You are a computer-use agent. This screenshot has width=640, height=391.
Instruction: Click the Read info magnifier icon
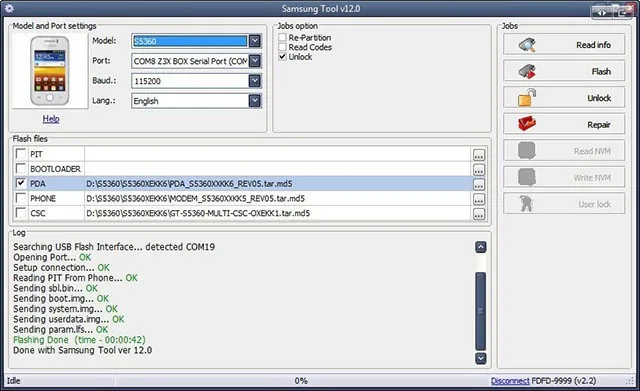point(527,45)
